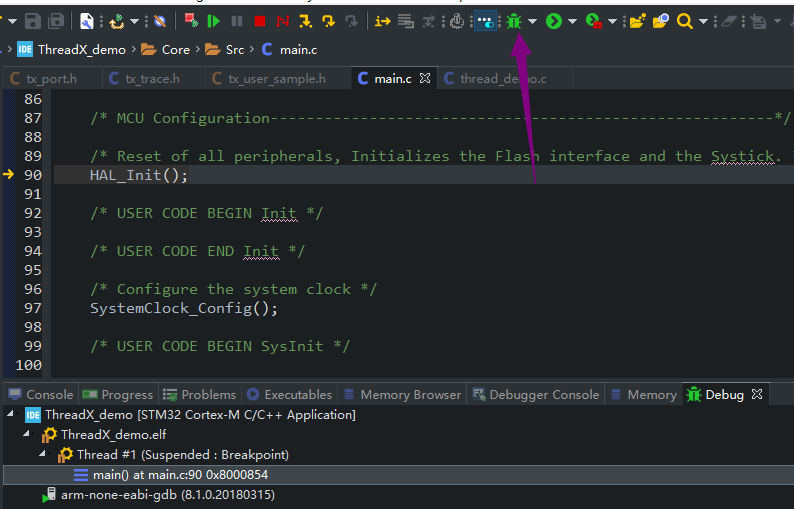The width and height of the screenshot is (794, 509).
Task: Collapse the Thread #1 tree node
Action: tap(43, 453)
